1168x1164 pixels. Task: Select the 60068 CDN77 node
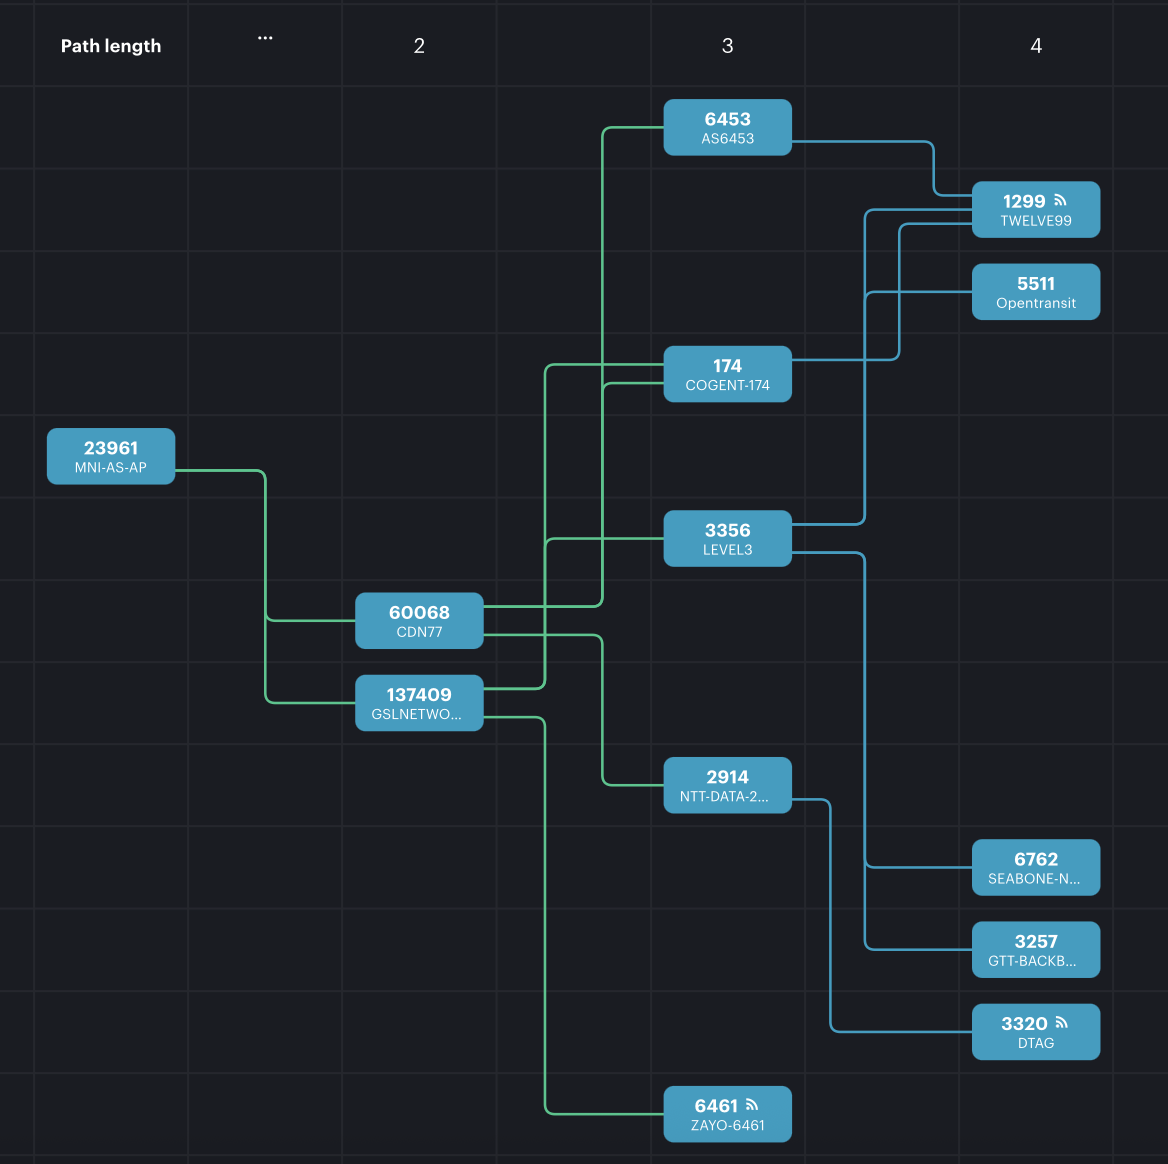[x=419, y=621]
